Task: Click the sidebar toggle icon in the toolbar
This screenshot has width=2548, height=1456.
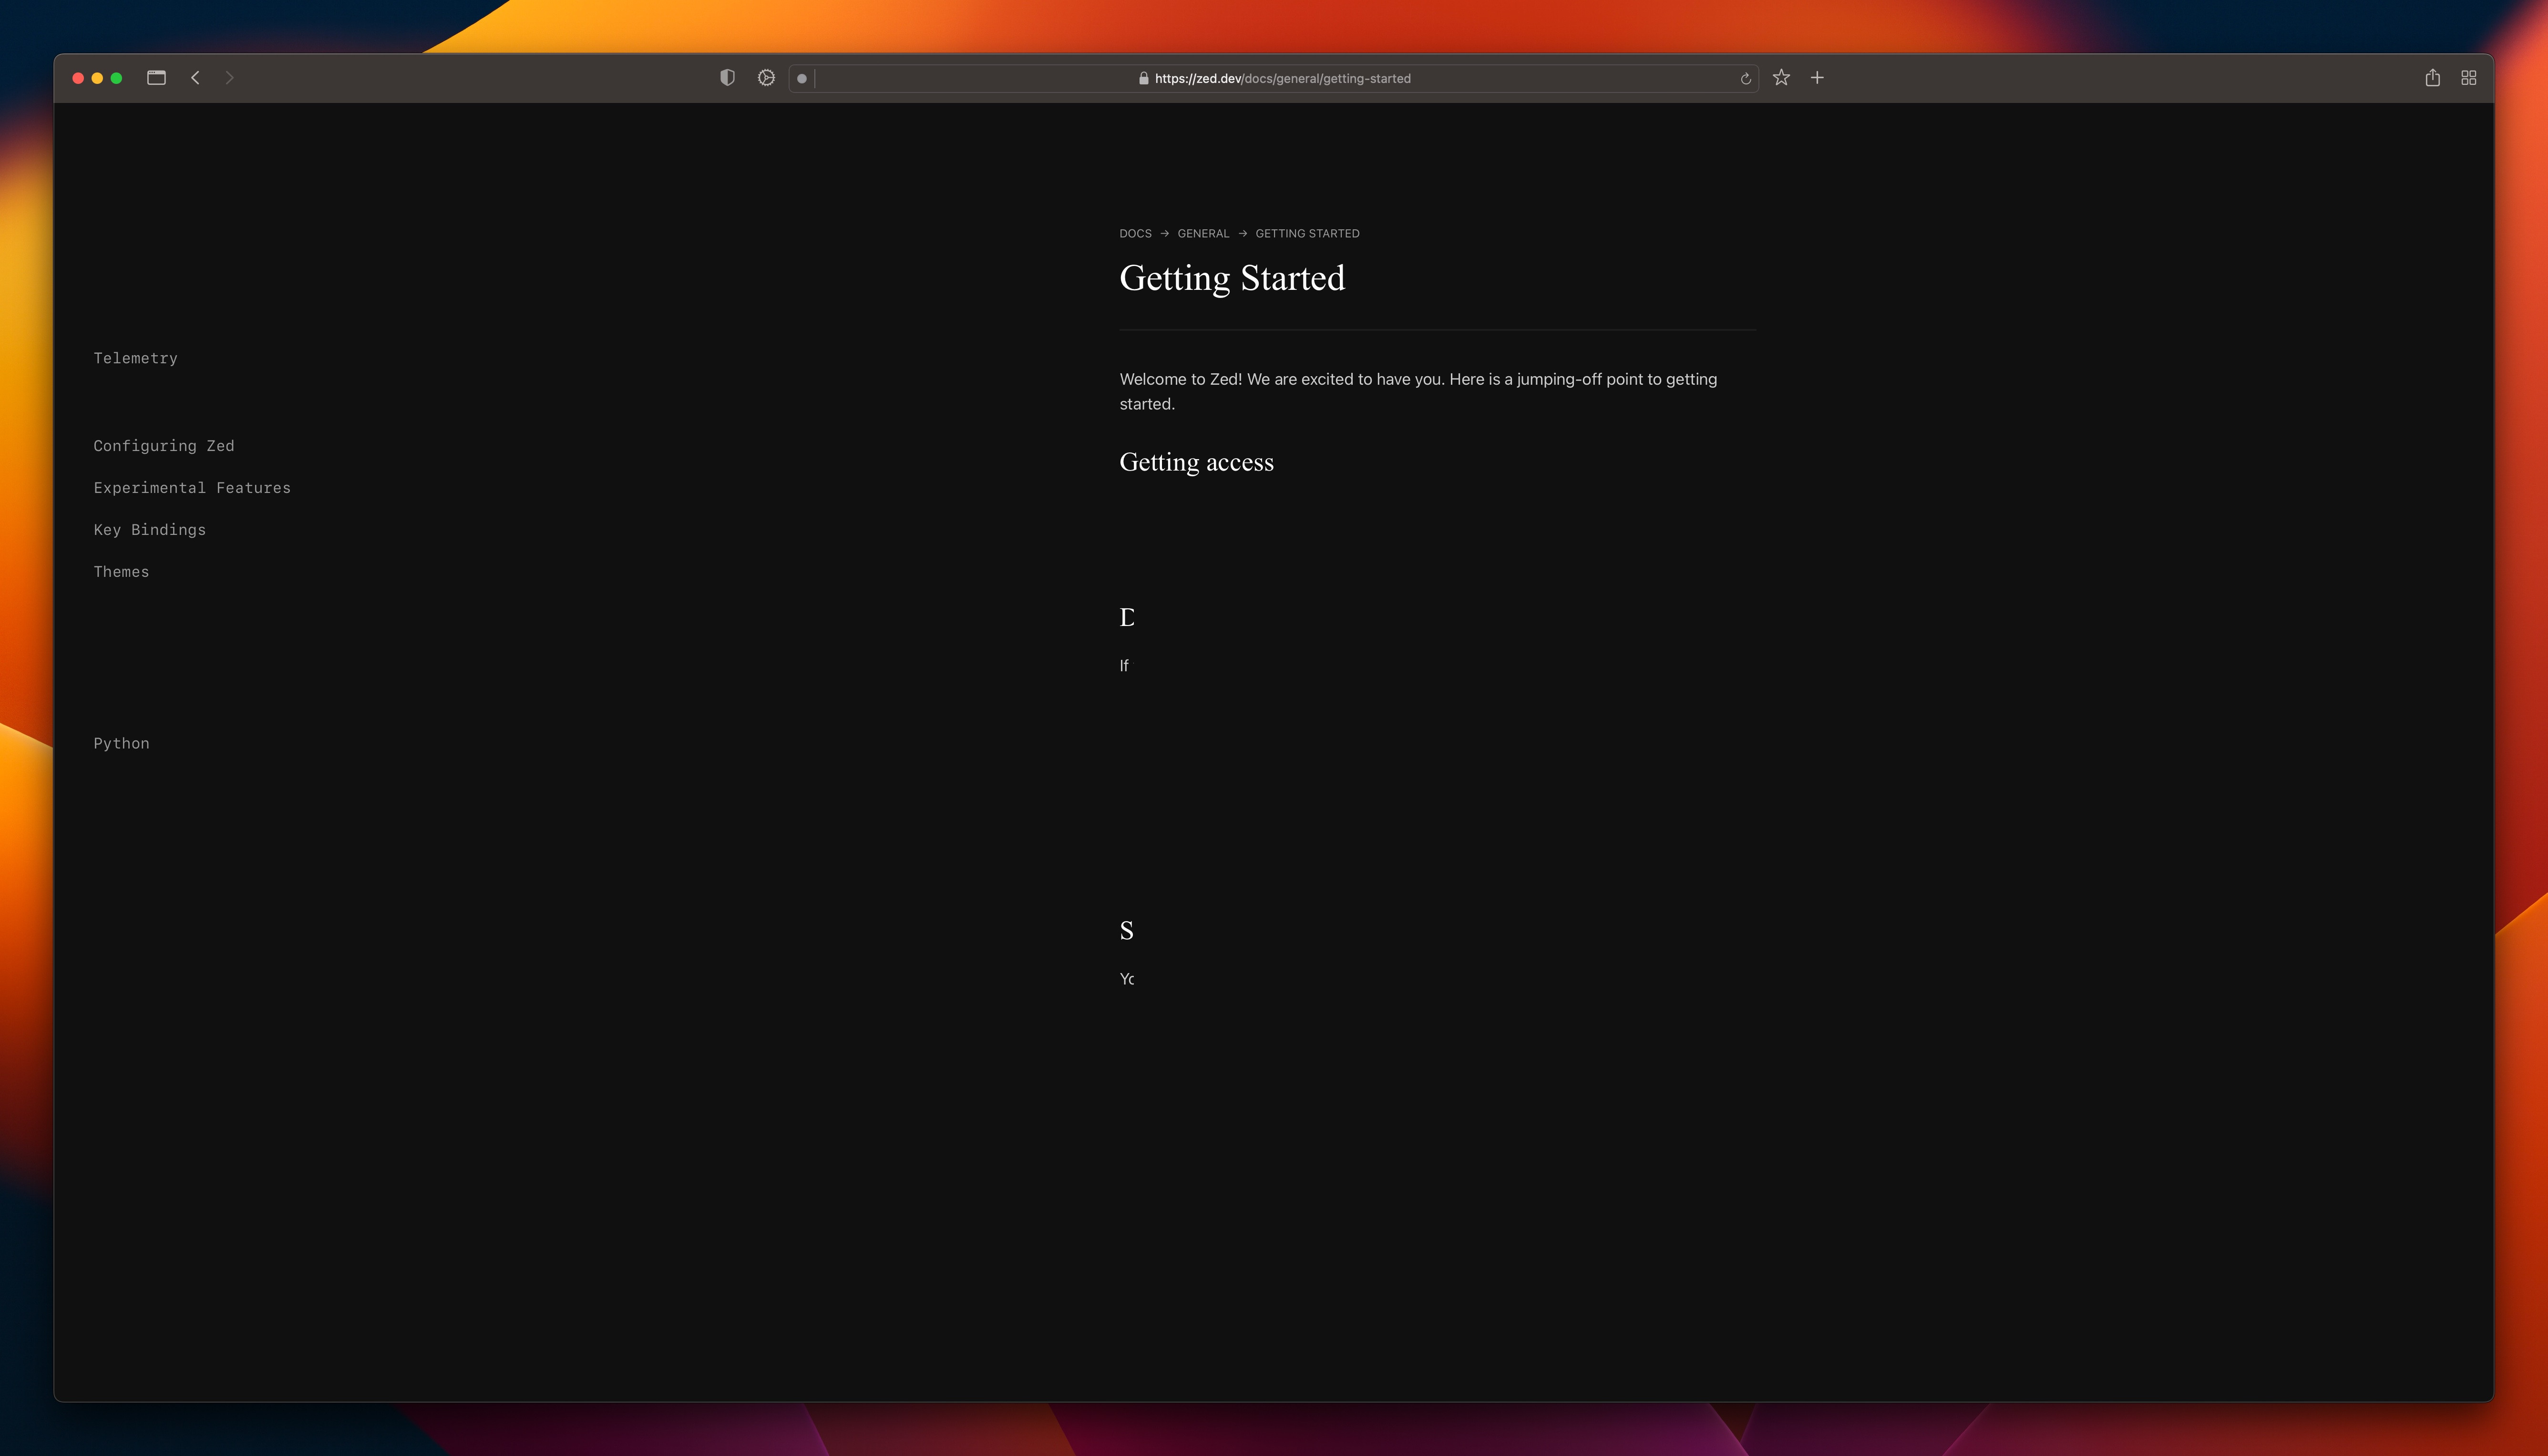Action: tap(156, 78)
